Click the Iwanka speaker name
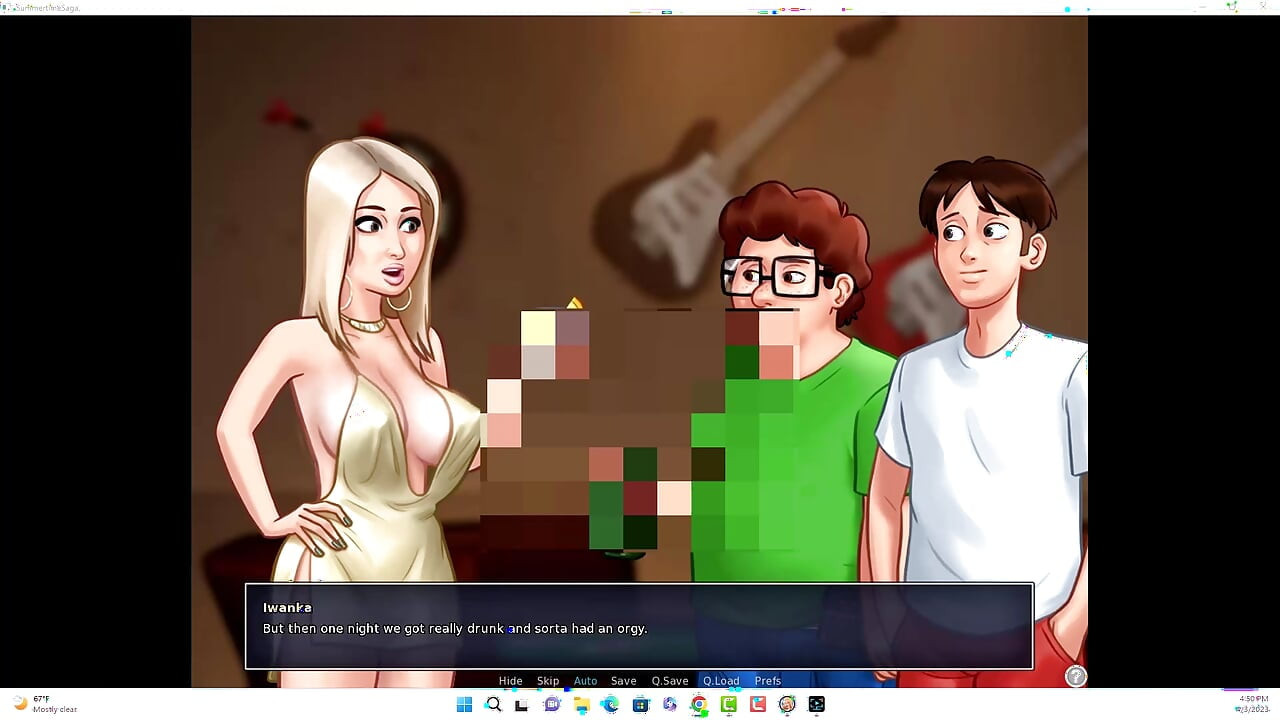The image size is (1280, 720). [287, 608]
